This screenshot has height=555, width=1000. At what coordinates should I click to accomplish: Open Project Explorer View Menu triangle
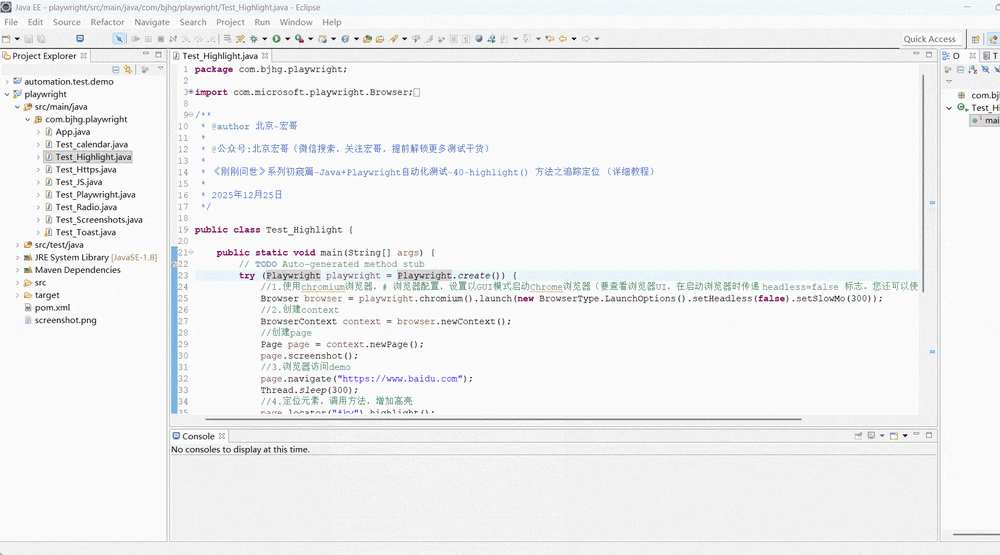coord(160,69)
